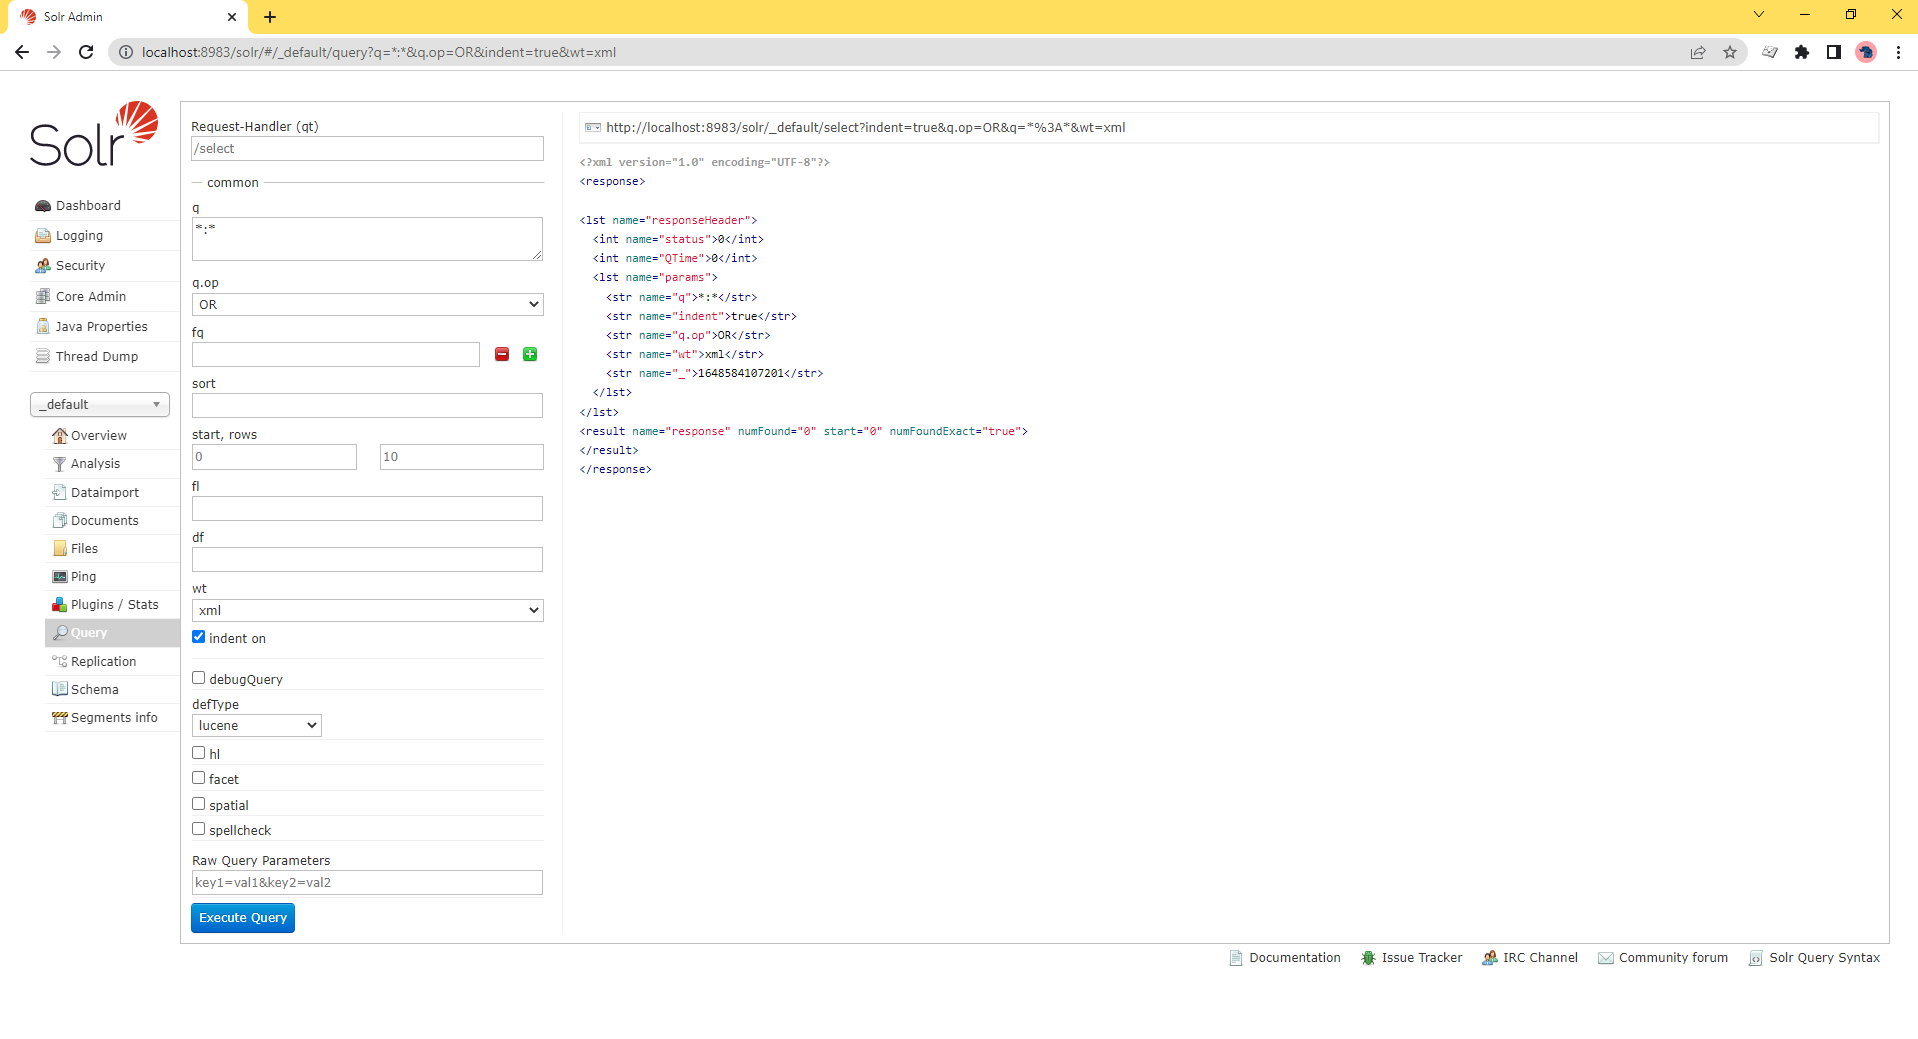Image resolution: width=1918 pixels, height=1039 pixels.
Task: Open Thread Dump
Action: point(96,356)
